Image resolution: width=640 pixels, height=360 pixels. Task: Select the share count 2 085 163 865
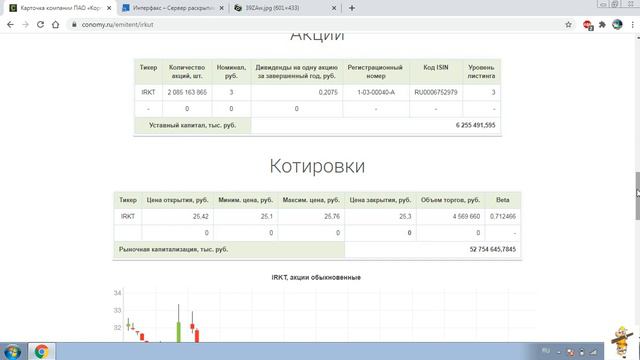[187, 92]
